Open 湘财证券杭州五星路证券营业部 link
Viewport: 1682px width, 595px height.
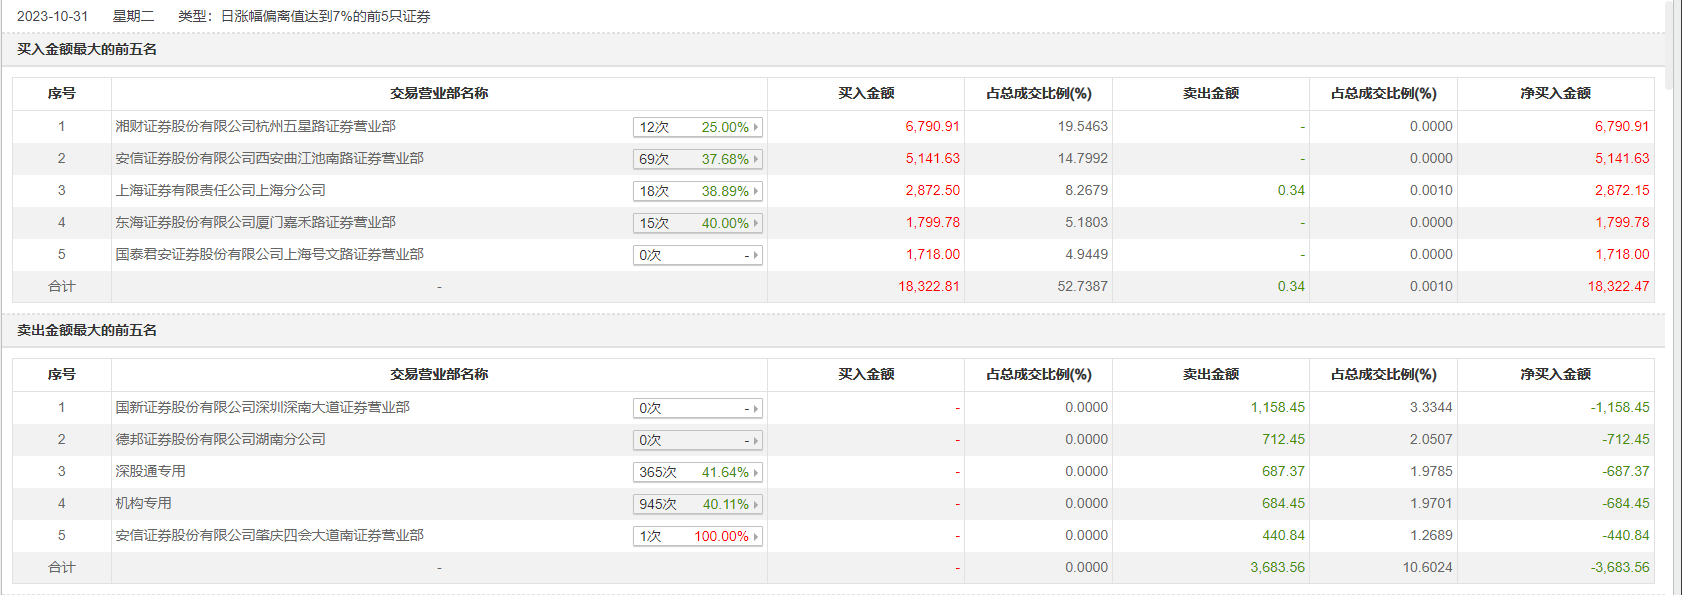[255, 126]
